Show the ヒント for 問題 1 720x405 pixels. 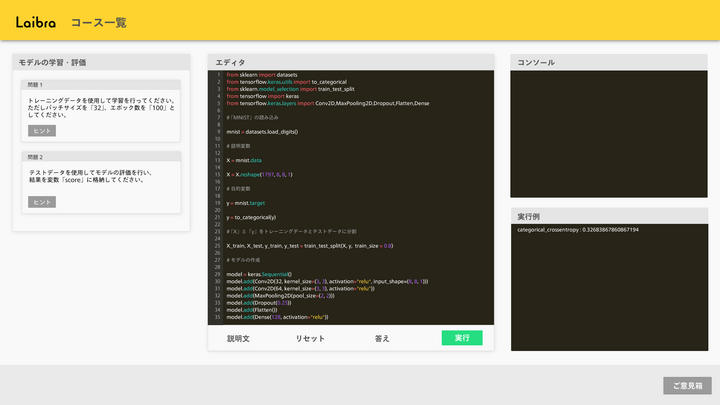pyautogui.click(x=42, y=131)
